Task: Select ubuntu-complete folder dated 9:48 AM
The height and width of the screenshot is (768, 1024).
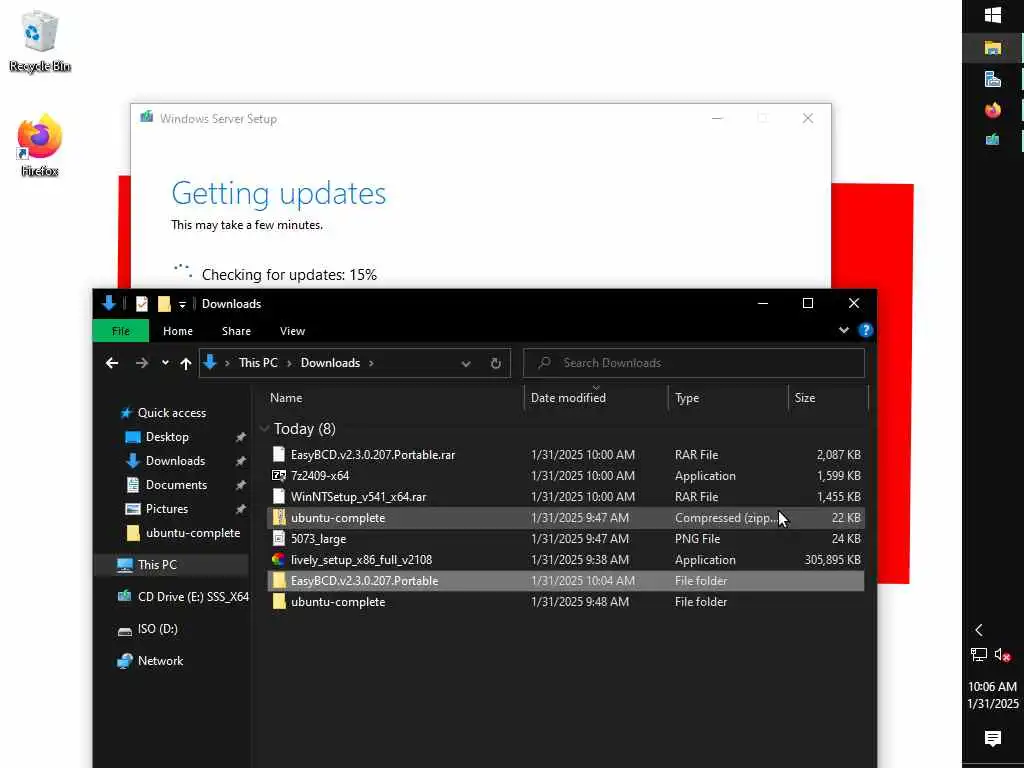Action: click(566, 601)
